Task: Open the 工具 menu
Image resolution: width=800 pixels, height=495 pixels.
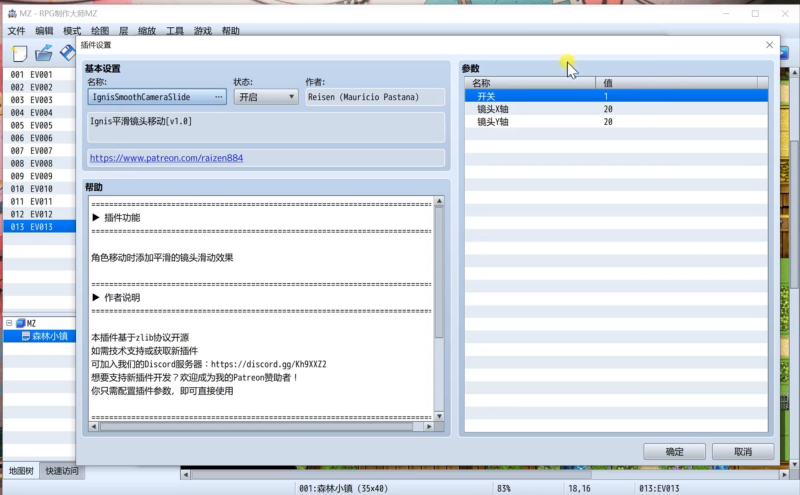Action: [175, 31]
